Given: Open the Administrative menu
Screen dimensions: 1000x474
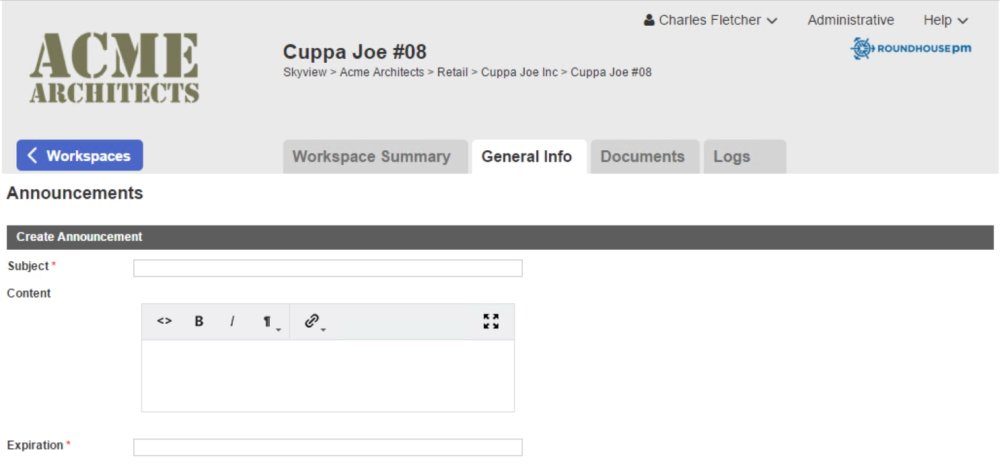Looking at the screenshot, I should [x=850, y=20].
